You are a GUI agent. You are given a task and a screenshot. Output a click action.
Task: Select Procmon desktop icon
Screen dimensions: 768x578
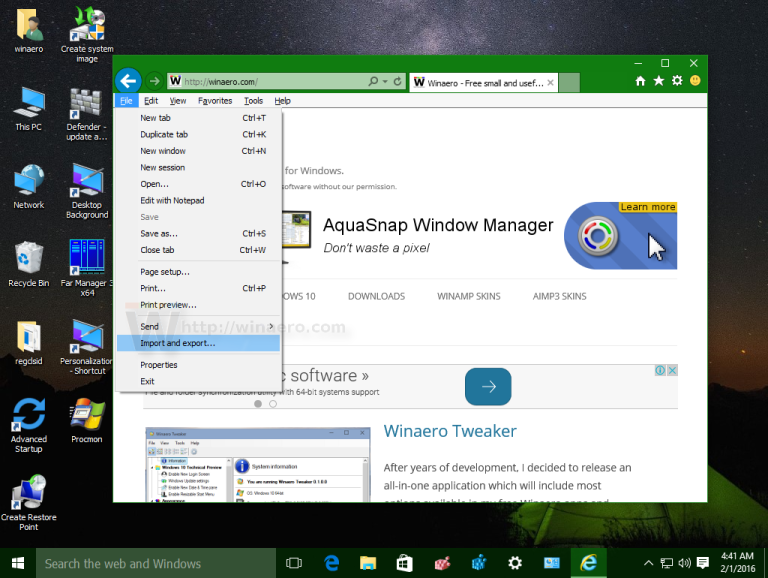(x=87, y=420)
